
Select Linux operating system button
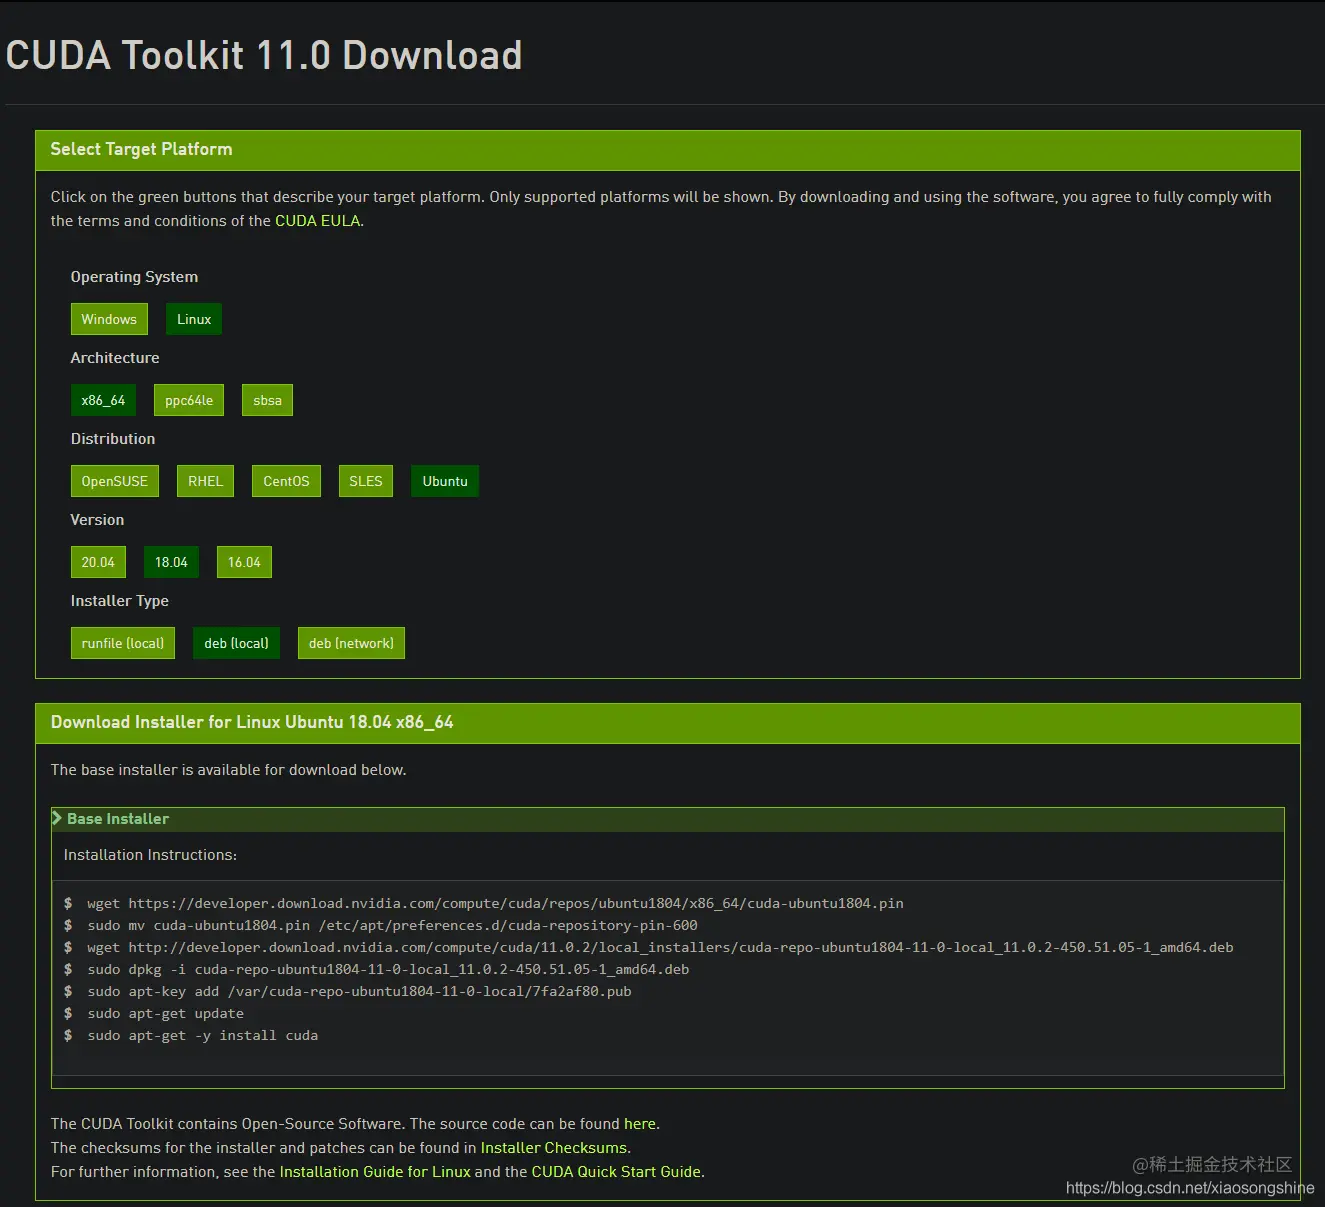(194, 319)
